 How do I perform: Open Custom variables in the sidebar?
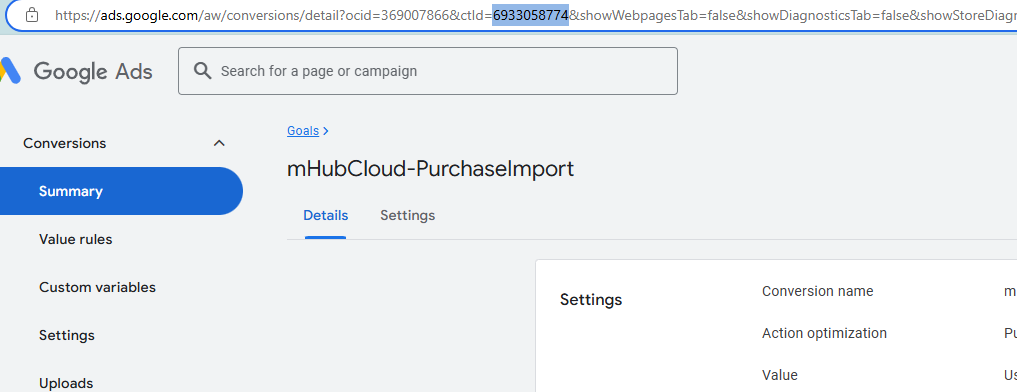pyautogui.click(x=97, y=287)
